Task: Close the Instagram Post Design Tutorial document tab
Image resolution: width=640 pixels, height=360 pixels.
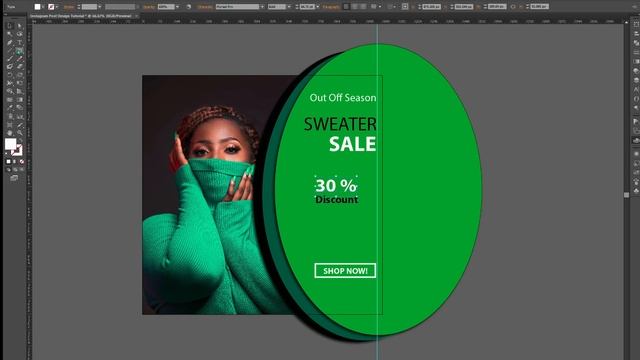Action: coord(137,16)
